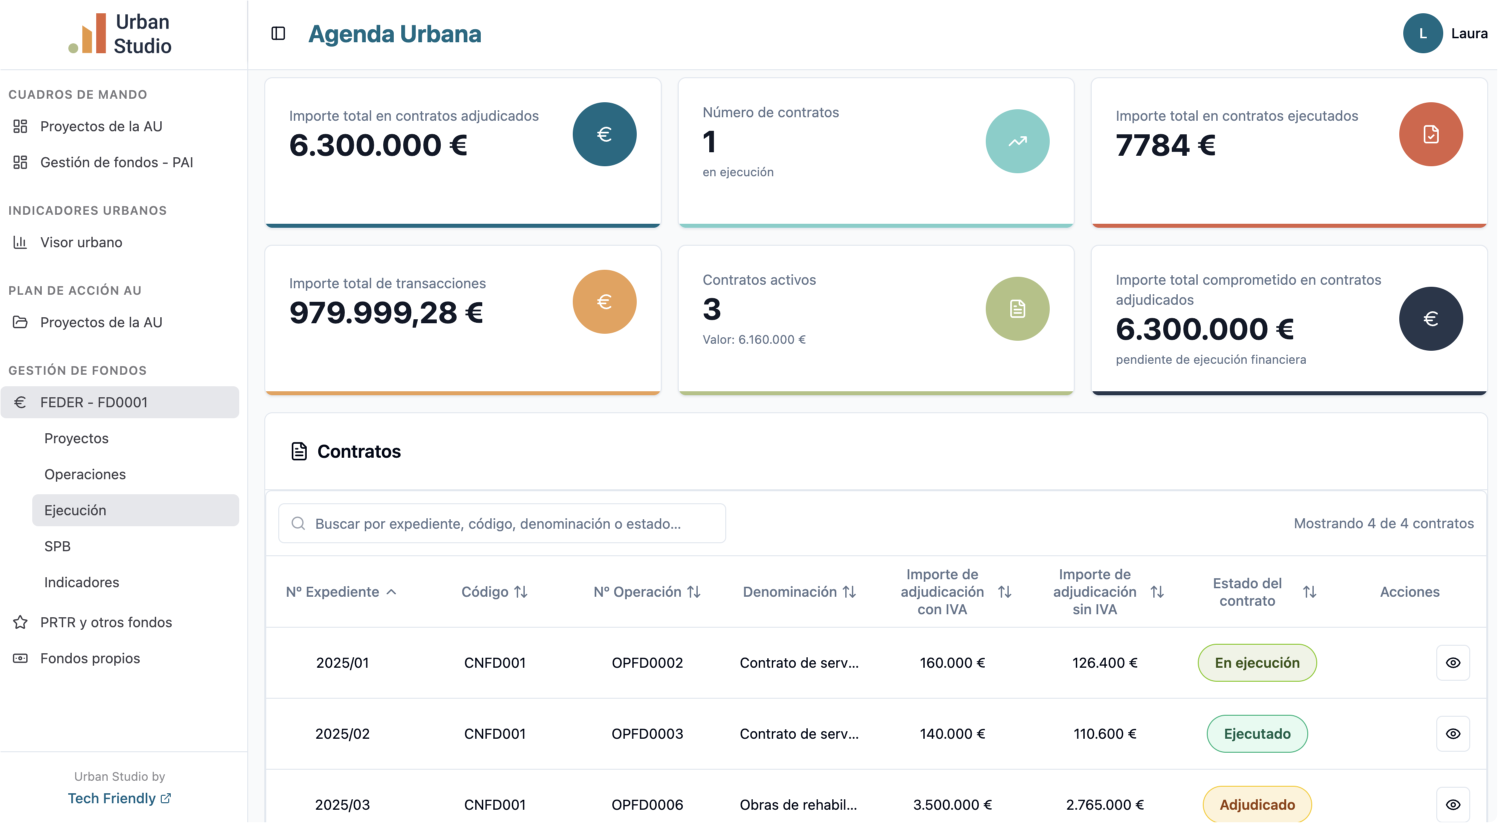Click the red document icon for executed contracts
Screen dimensions: 1498x823
pos(1430,134)
